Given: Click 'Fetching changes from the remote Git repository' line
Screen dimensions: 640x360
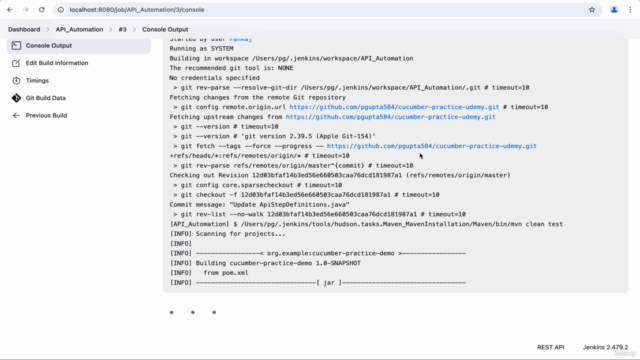Looking at the screenshot, I should [258, 98].
